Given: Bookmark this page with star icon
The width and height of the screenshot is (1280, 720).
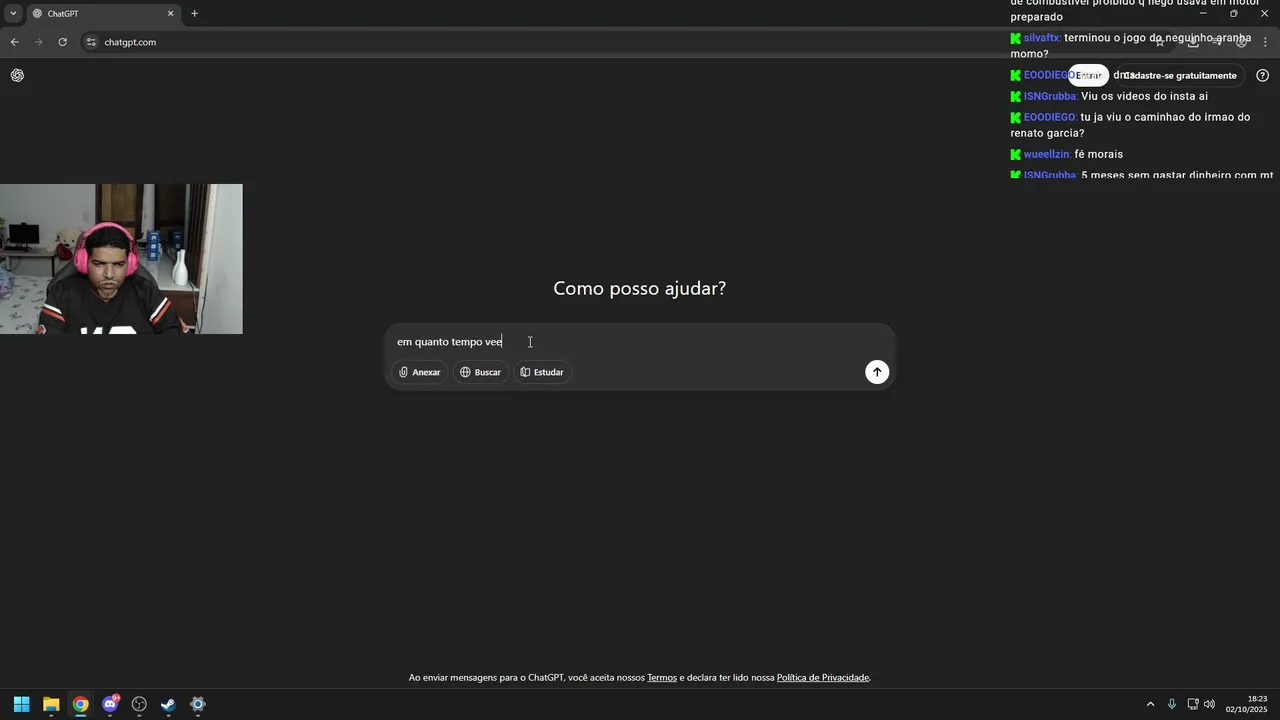Looking at the screenshot, I should pos(1160,42).
